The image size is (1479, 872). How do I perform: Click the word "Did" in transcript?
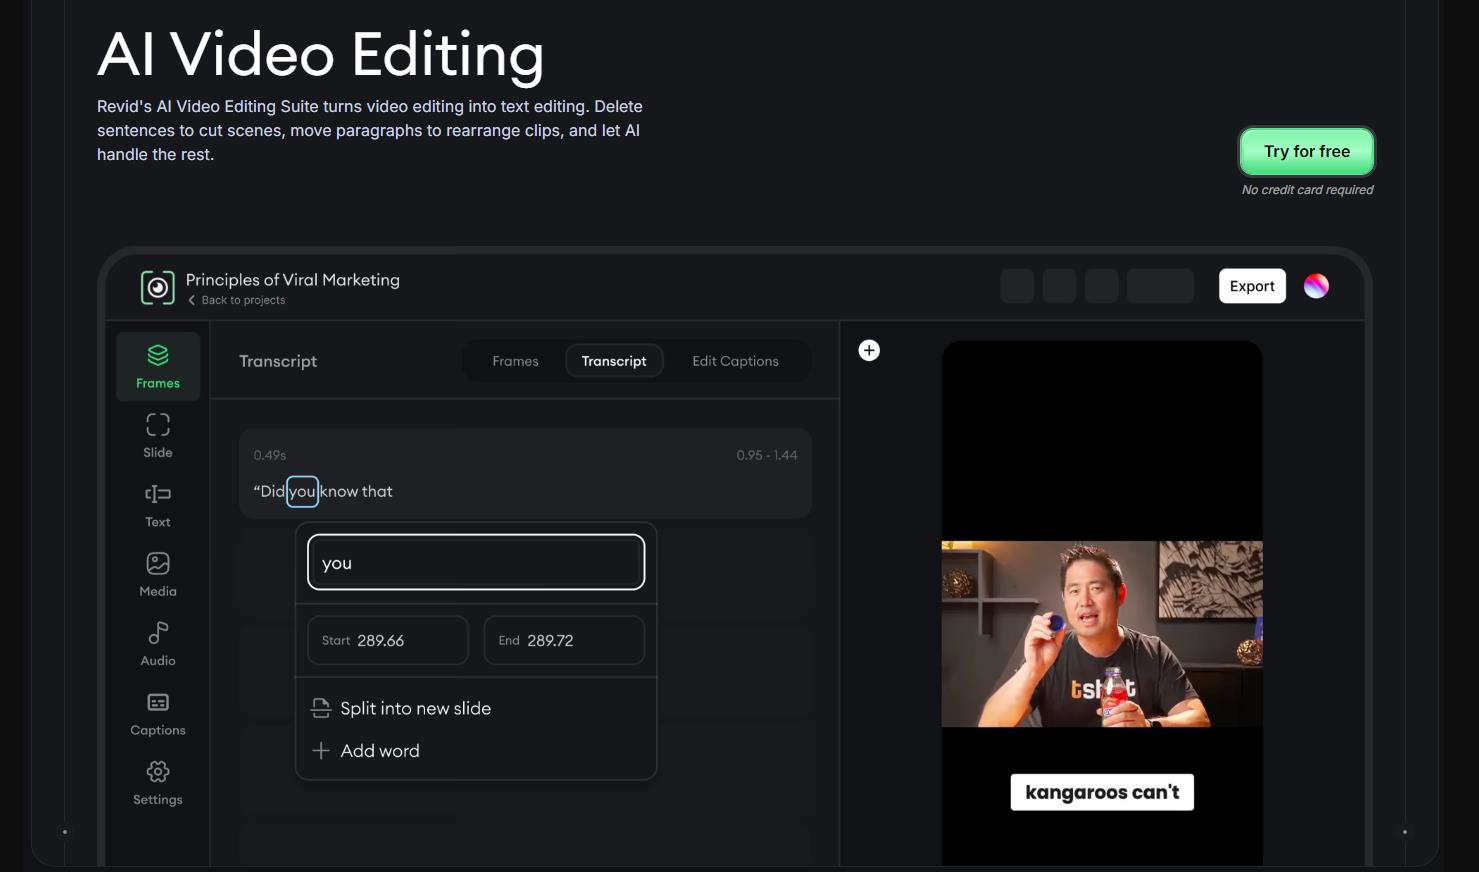pyautogui.click(x=272, y=491)
